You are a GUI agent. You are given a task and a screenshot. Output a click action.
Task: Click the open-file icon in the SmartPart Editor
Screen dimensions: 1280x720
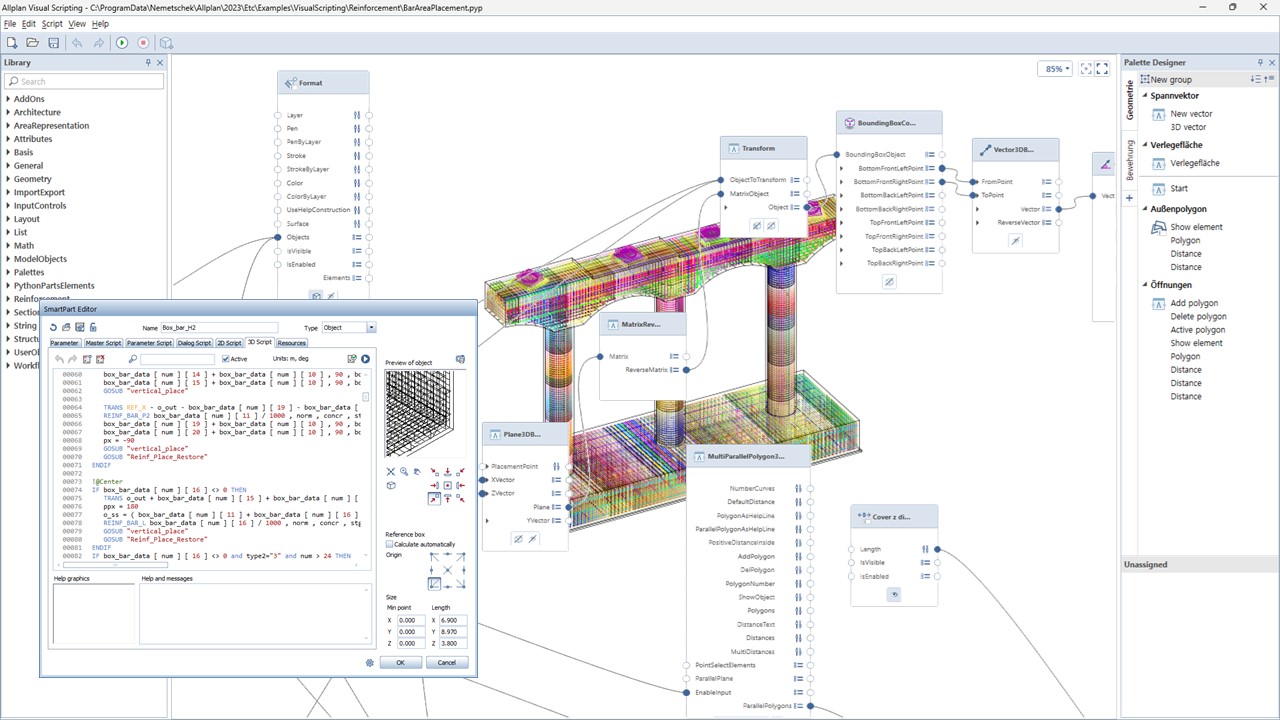click(x=66, y=327)
